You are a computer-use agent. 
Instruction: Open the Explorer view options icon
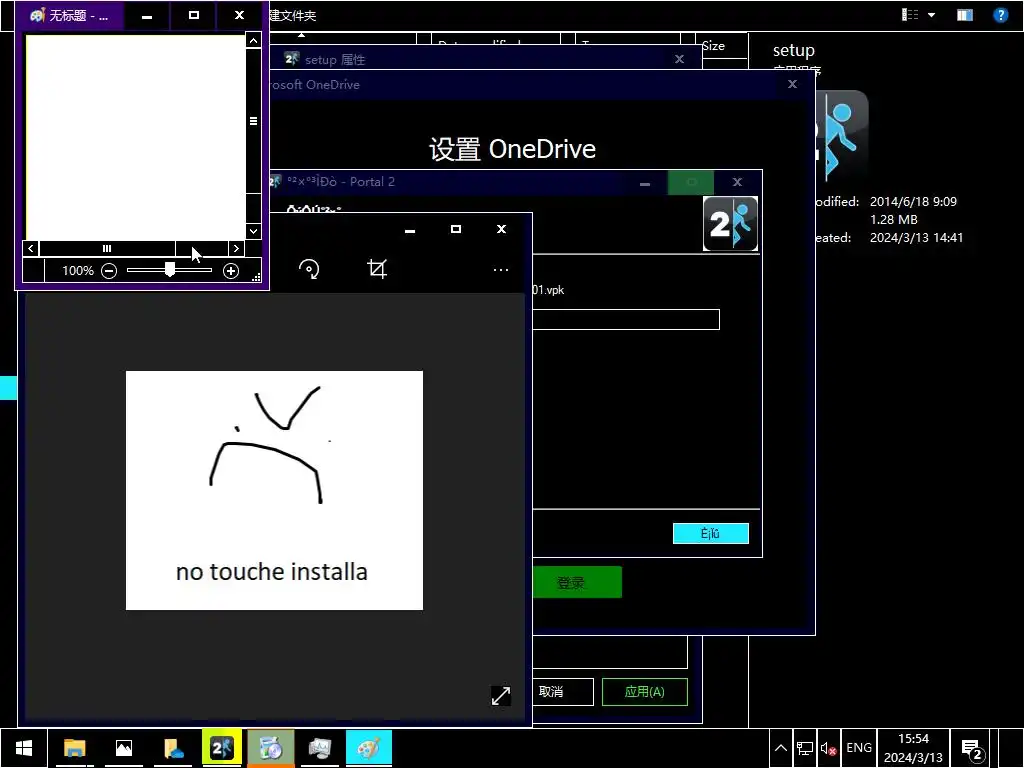point(910,14)
